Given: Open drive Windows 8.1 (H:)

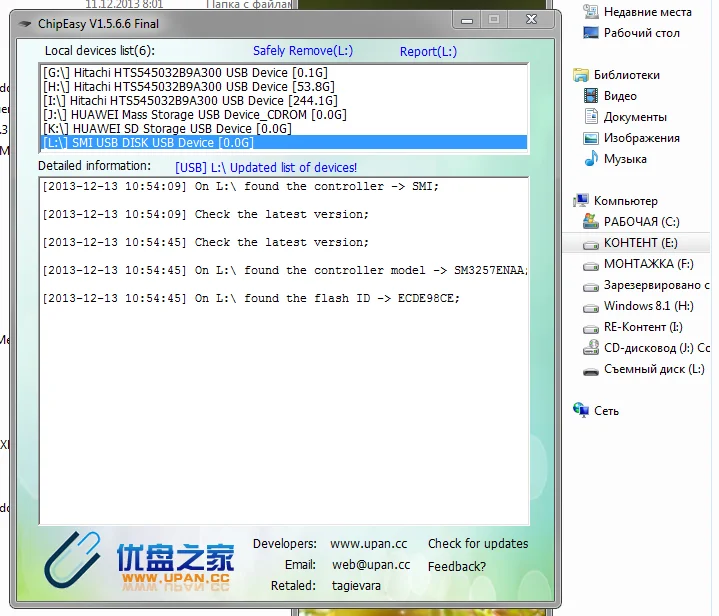Looking at the screenshot, I should pos(649,306).
